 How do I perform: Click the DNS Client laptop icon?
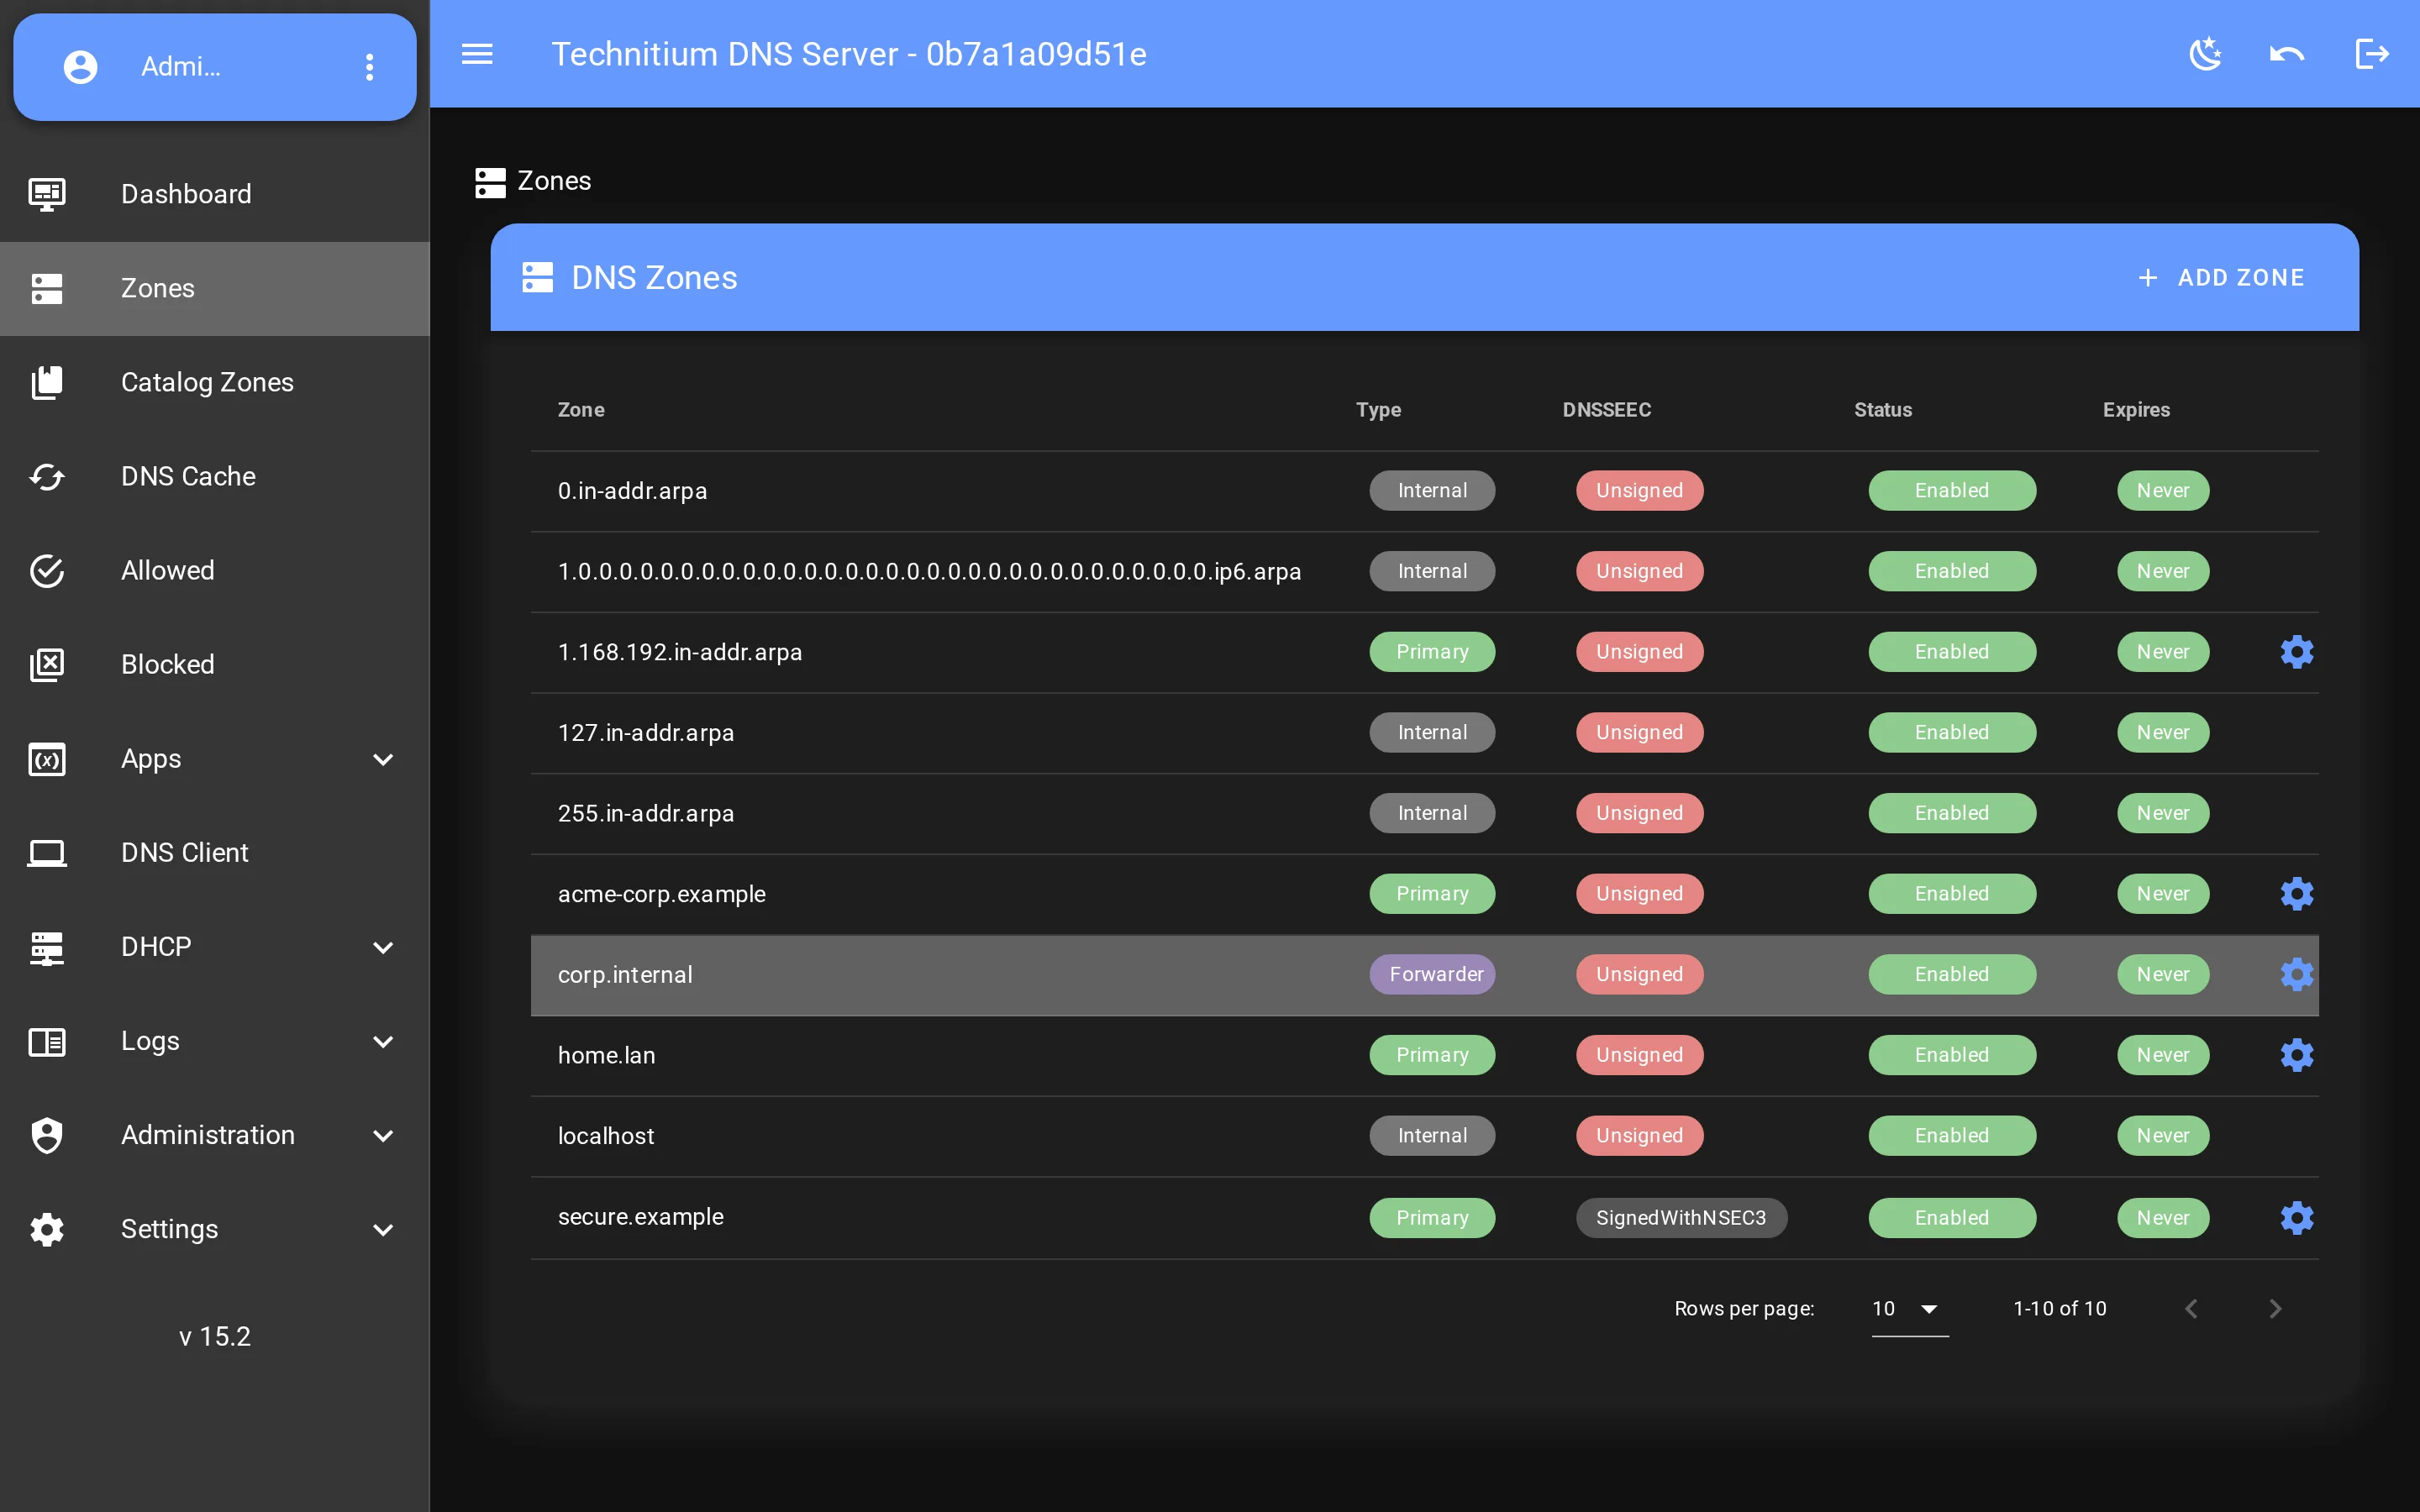pyautogui.click(x=47, y=853)
